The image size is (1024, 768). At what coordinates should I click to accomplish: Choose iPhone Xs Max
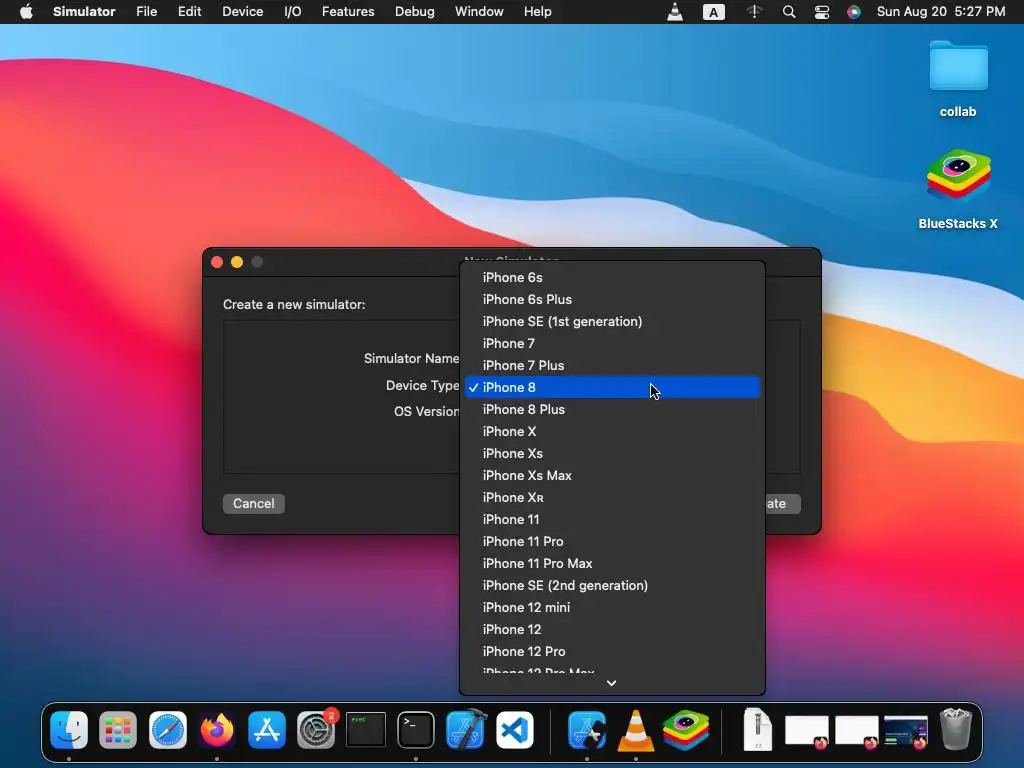click(x=612, y=475)
